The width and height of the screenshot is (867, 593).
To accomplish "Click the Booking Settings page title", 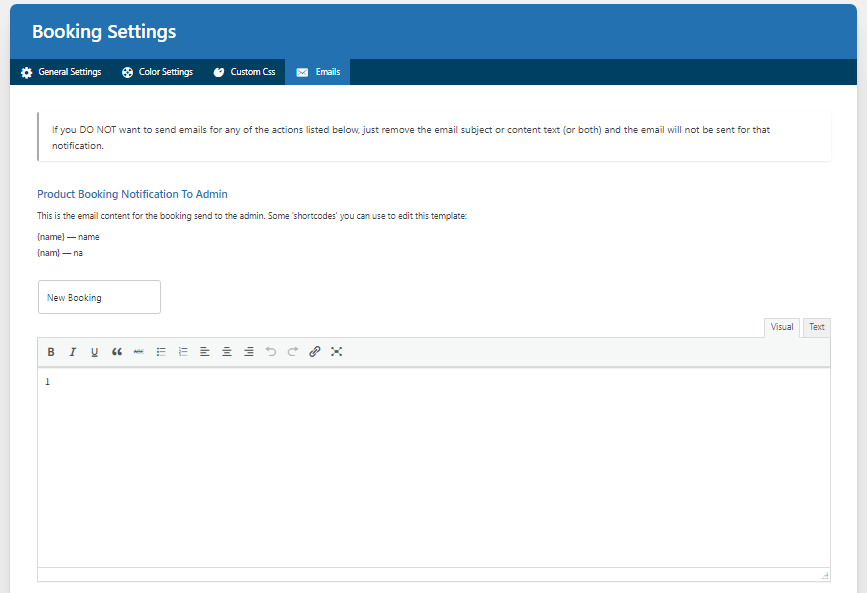I will pyautogui.click(x=104, y=32).
